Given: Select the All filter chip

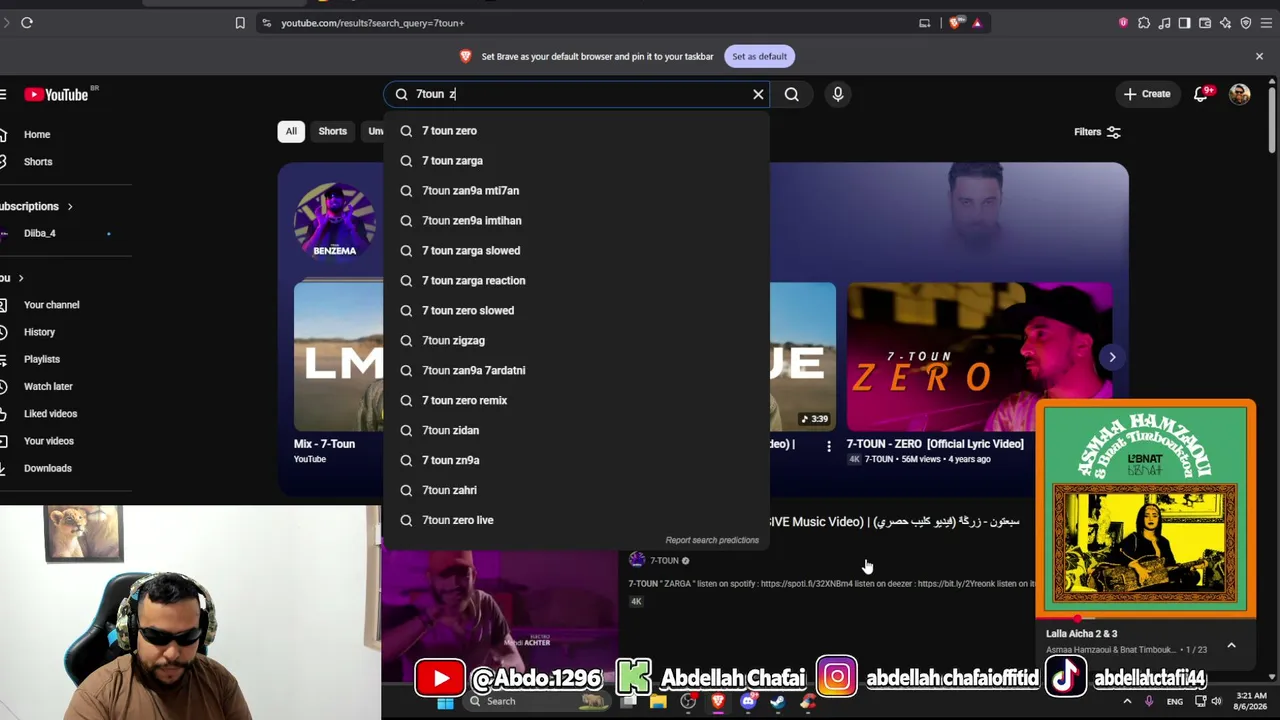Looking at the screenshot, I should (291, 132).
